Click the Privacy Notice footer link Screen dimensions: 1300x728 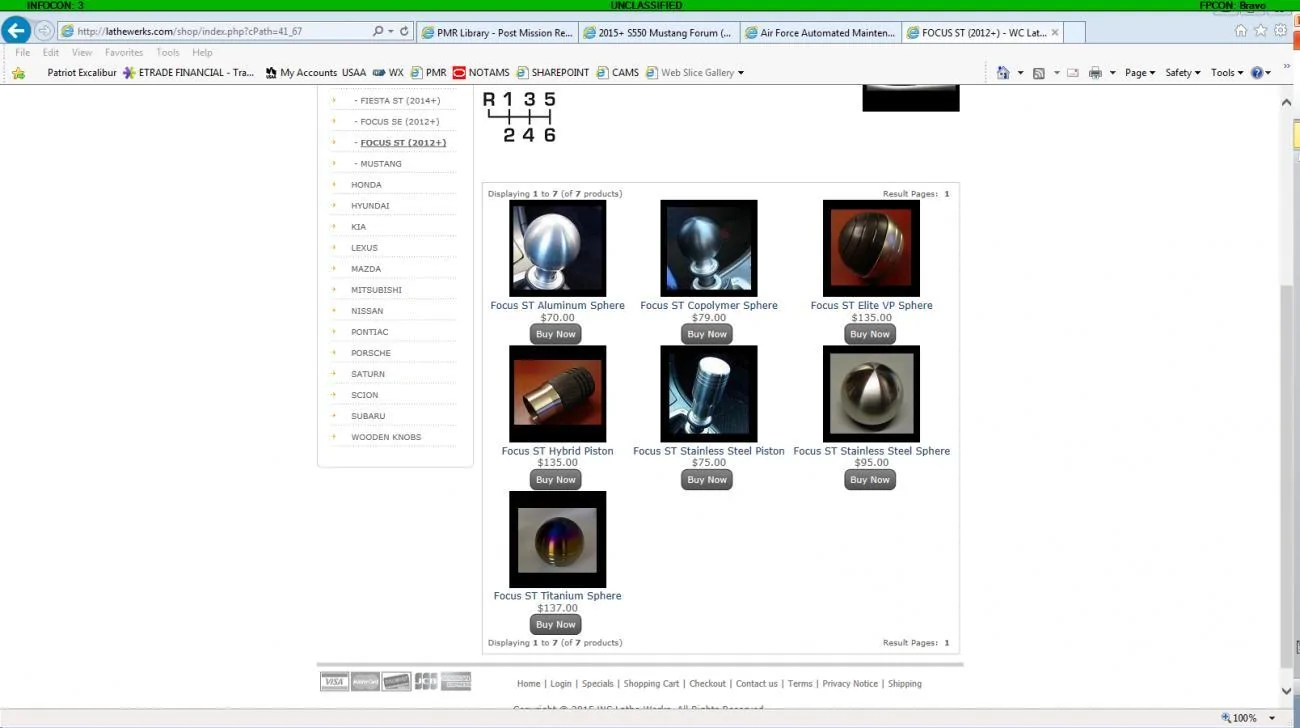[x=850, y=684]
